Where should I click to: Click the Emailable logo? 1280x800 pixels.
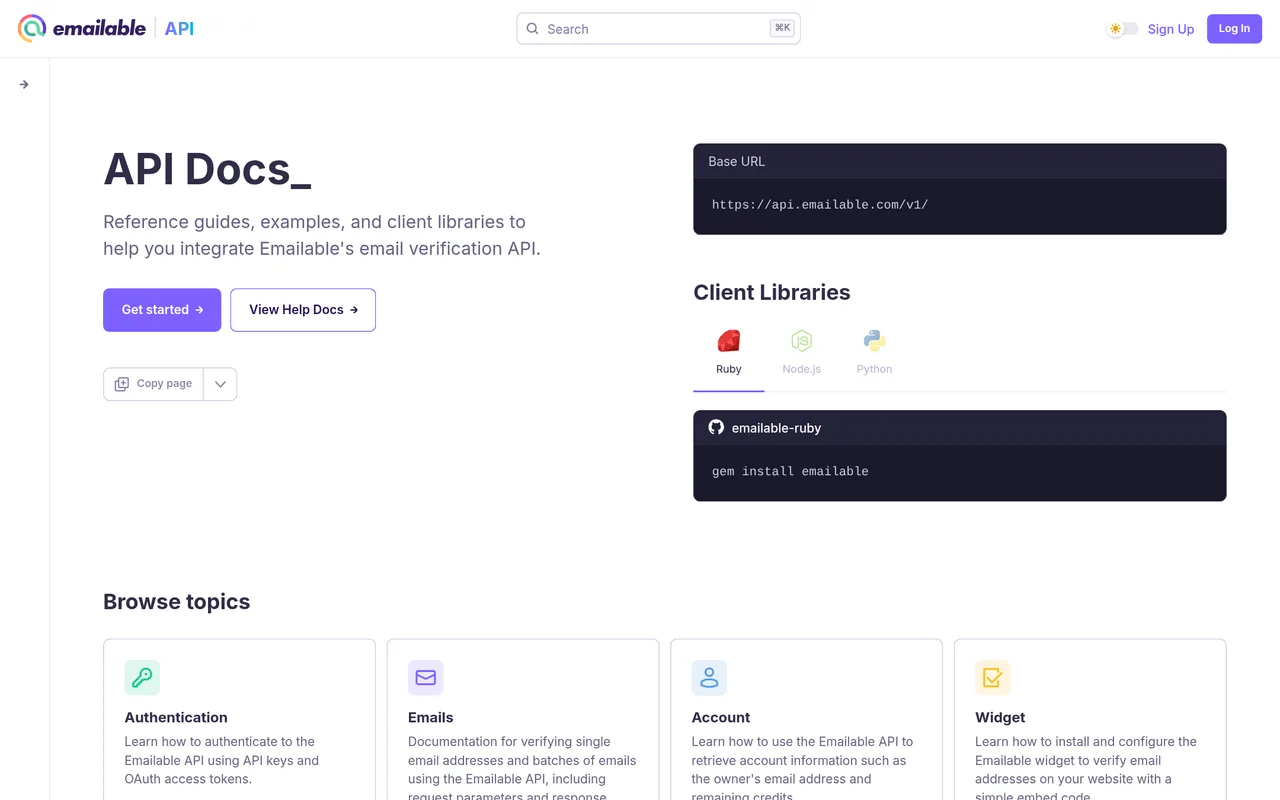point(82,28)
